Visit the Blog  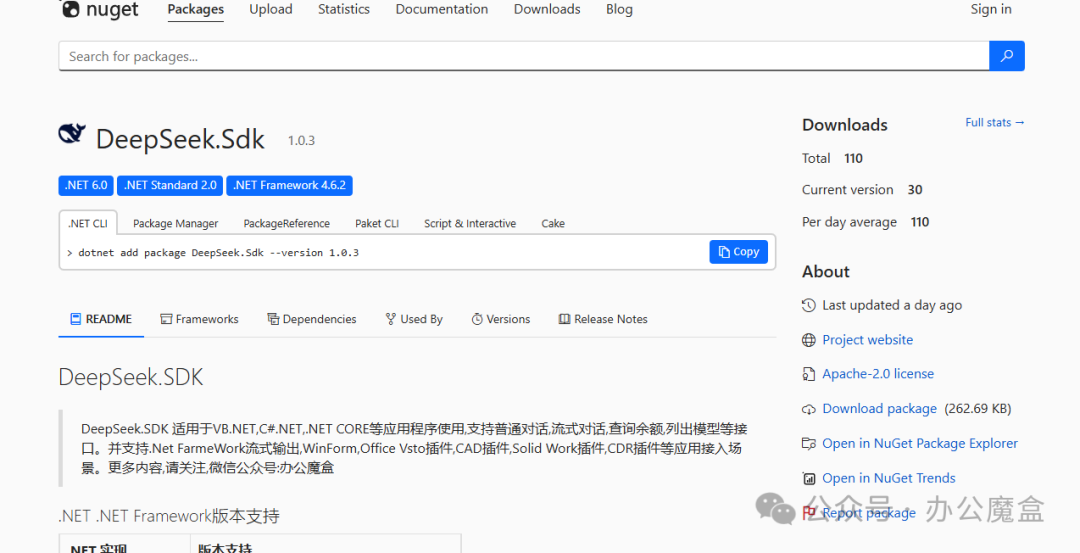coord(619,9)
